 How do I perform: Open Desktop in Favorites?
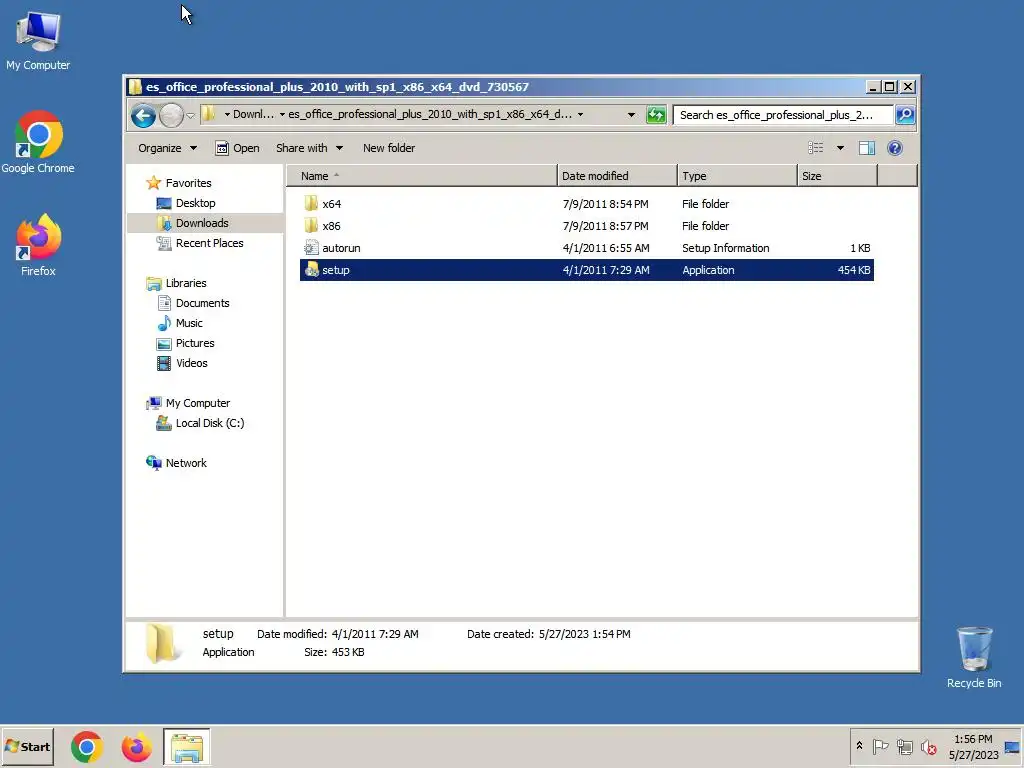point(195,203)
